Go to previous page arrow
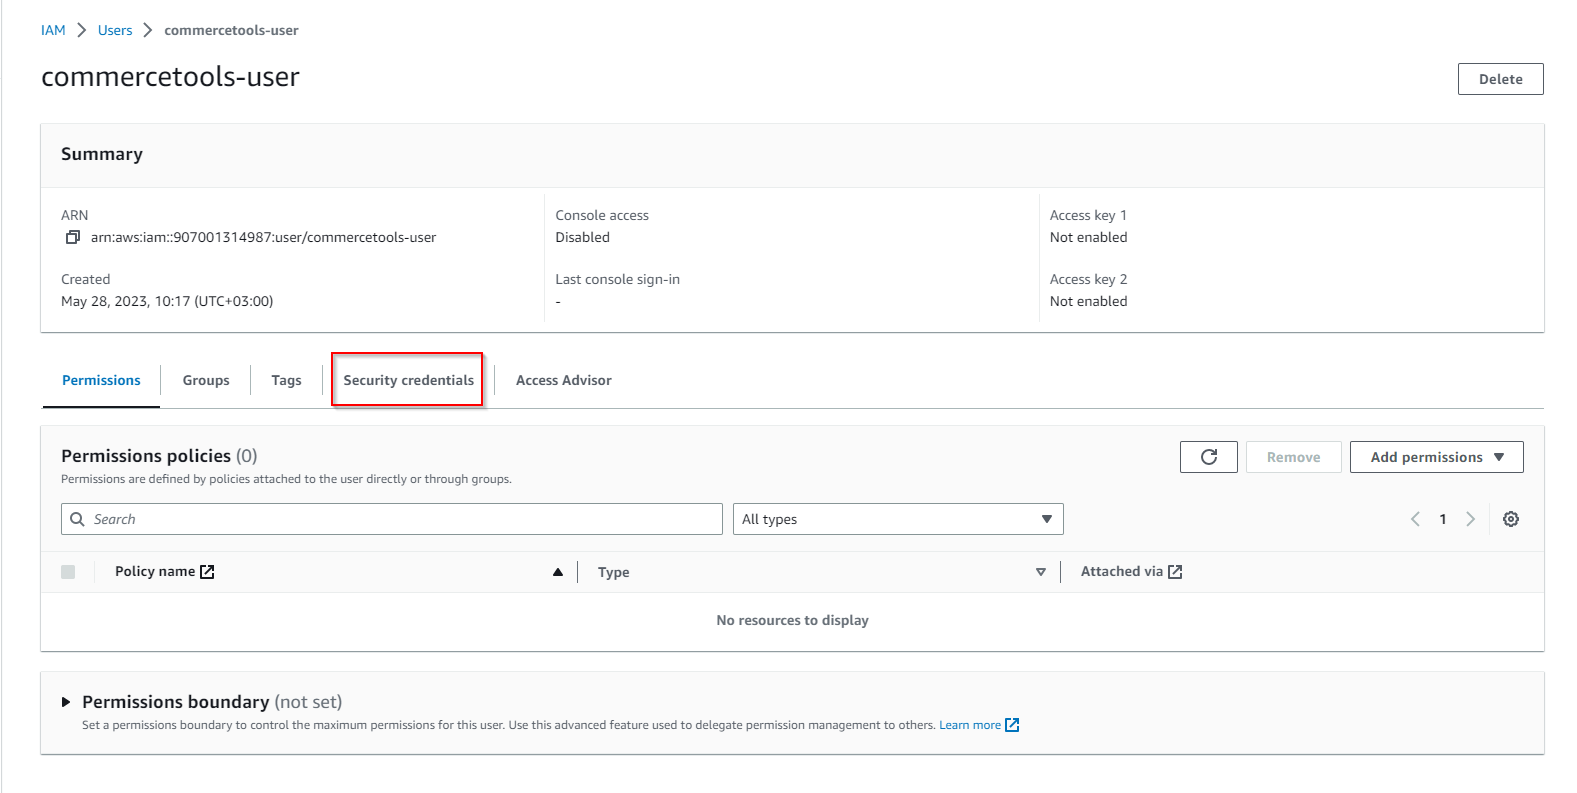Image resolution: width=1577 pixels, height=793 pixels. pyautogui.click(x=1415, y=519)
